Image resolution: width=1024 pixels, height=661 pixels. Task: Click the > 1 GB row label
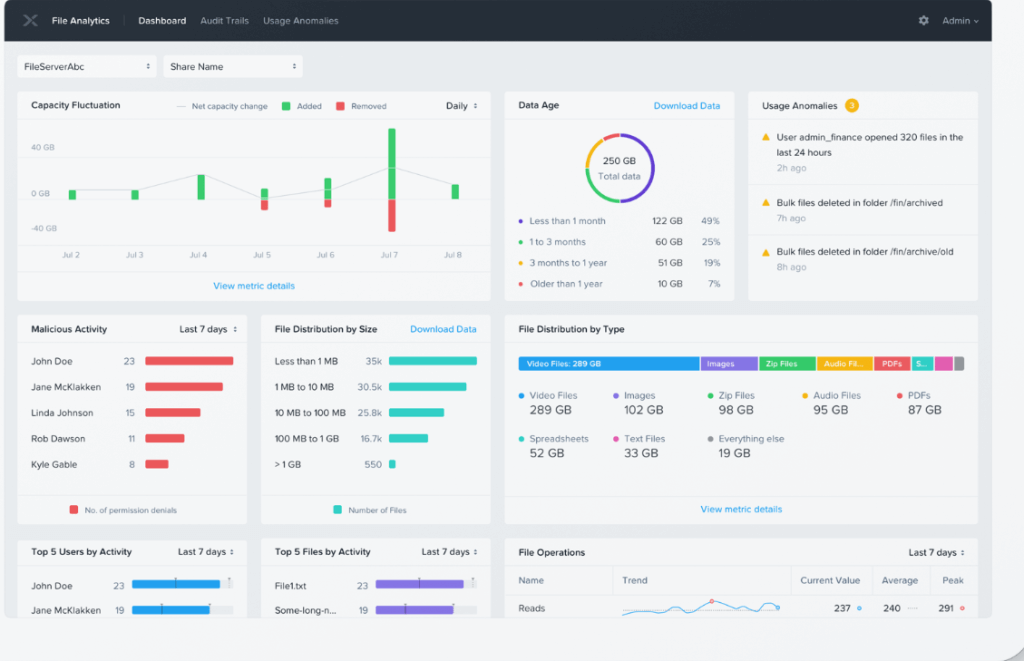(x=288, y=464)
